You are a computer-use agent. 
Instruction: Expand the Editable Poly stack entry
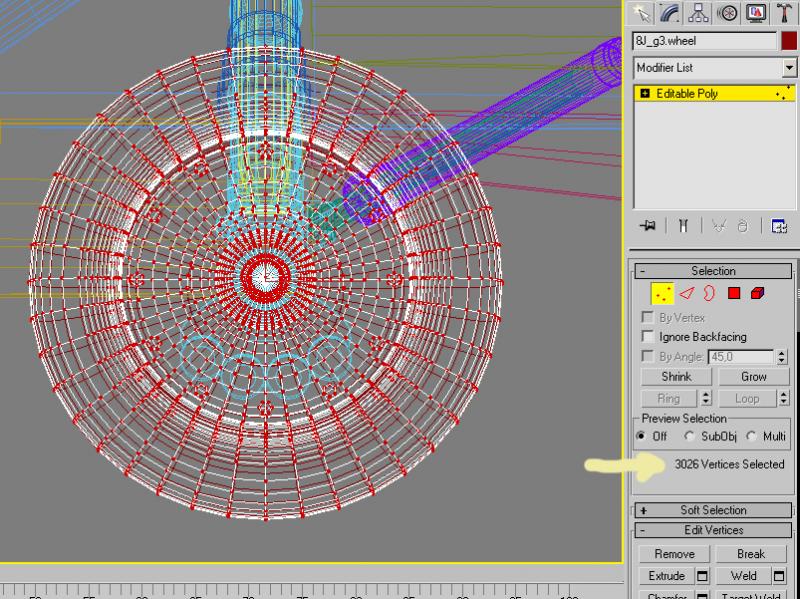tap(645, 94)
